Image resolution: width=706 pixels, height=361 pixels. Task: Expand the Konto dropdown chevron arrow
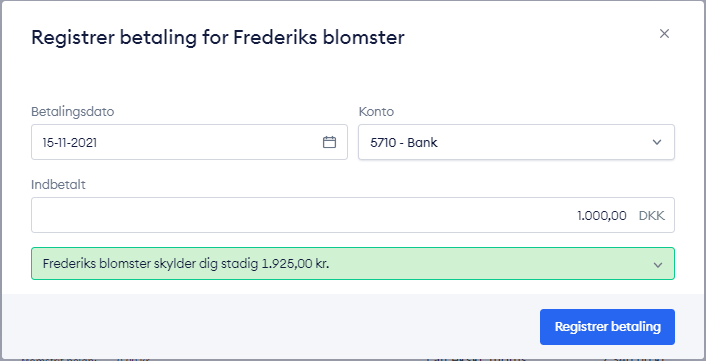tap(657, 143)
